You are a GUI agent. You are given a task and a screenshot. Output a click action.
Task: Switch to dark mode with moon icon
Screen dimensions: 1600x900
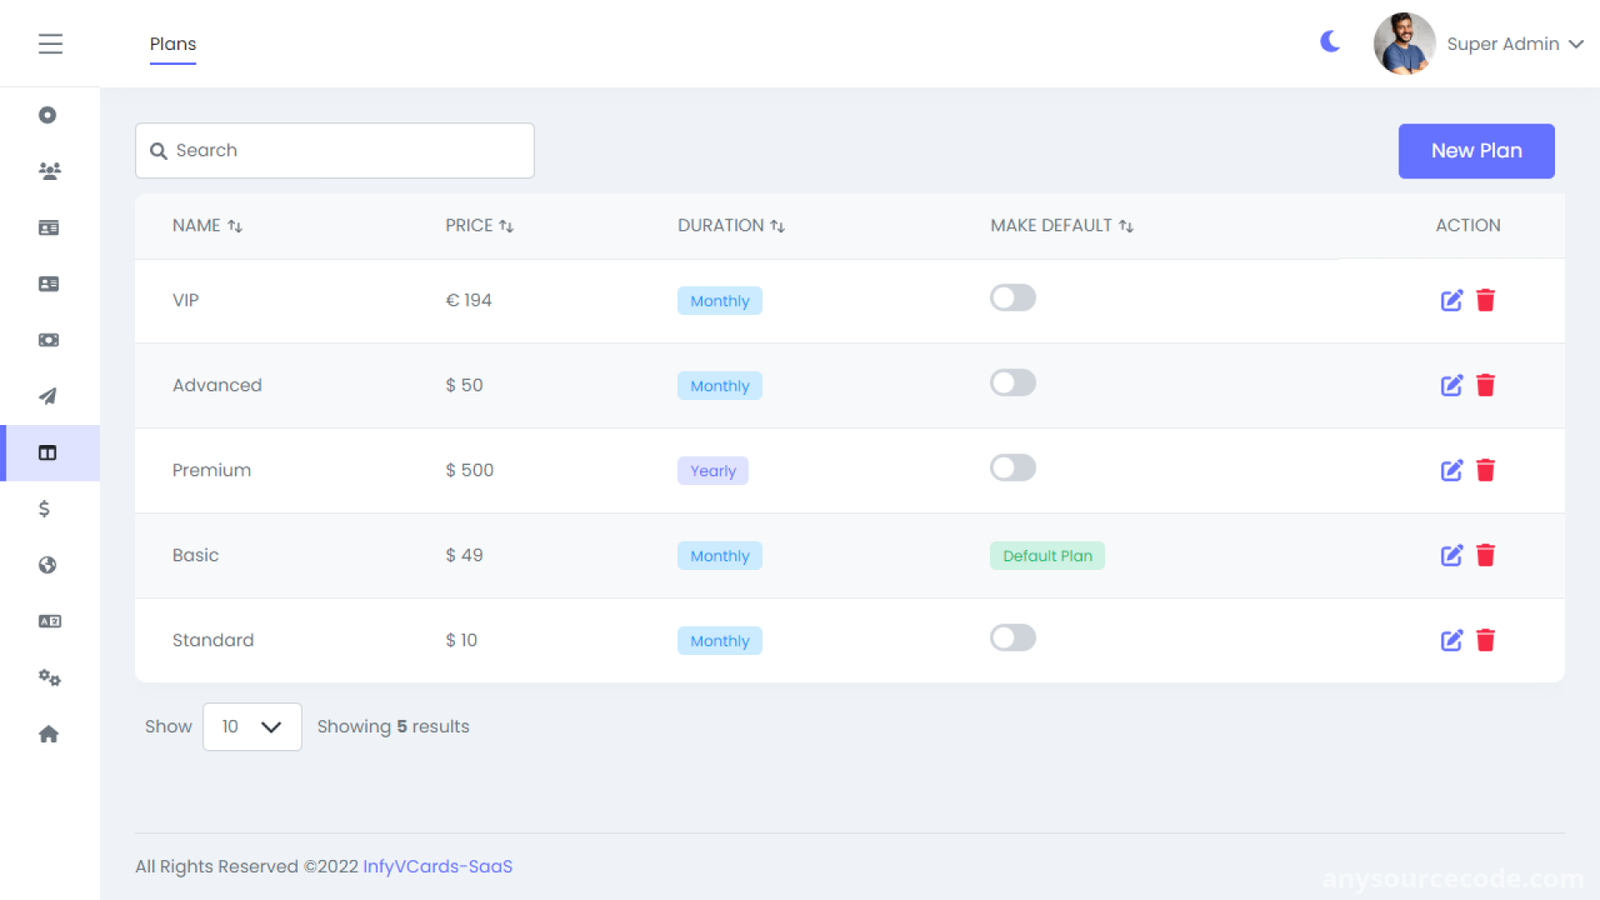1330,42
